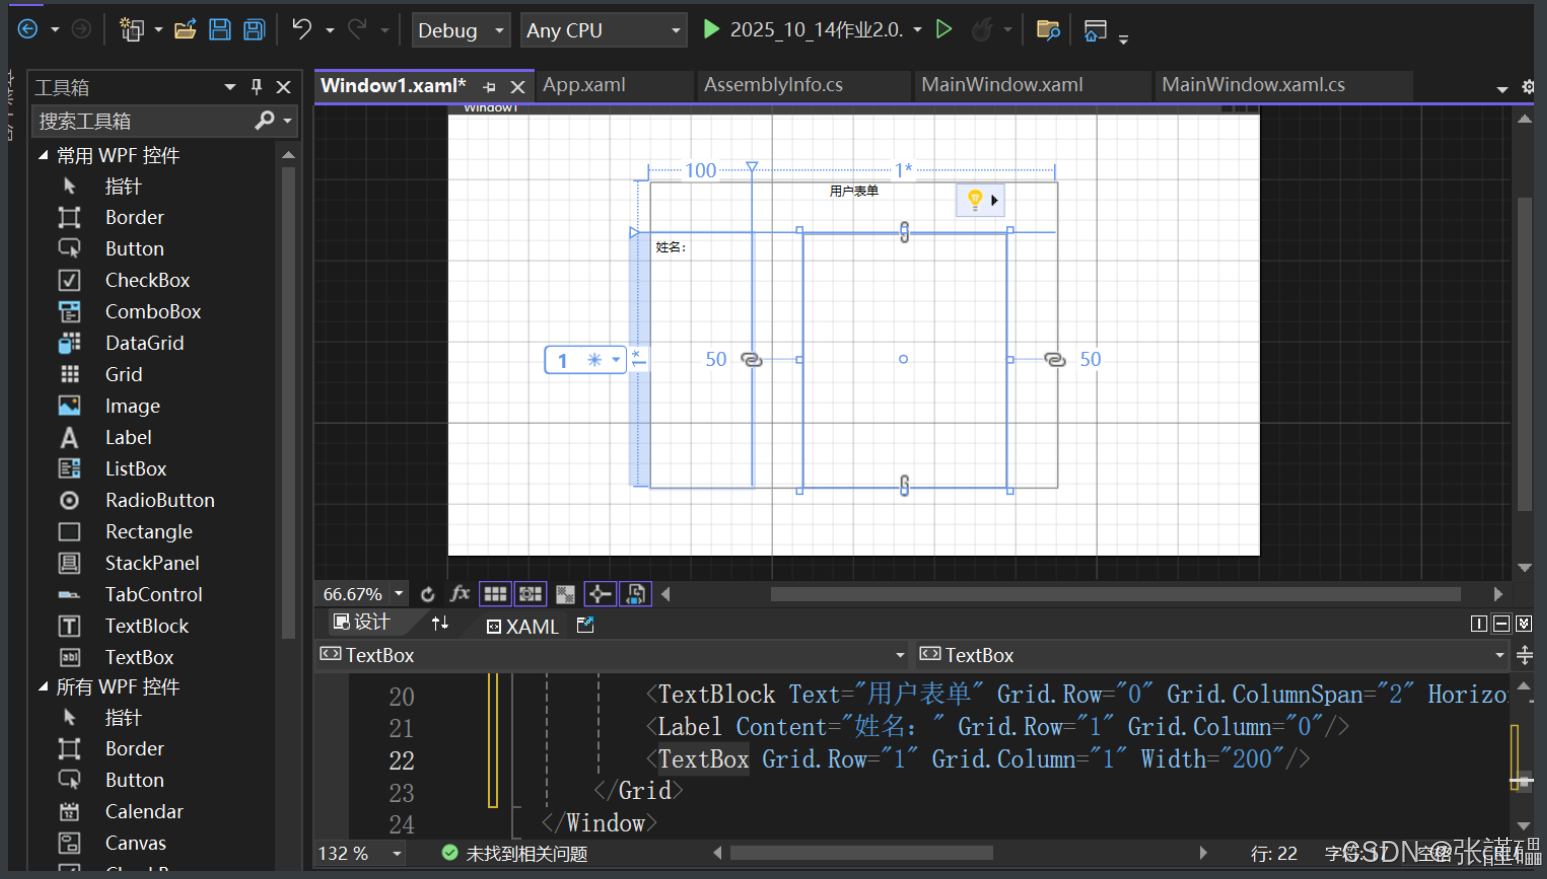The height and width of the screenshot is (879, 1547).
Task: Pop out the XAML editor icon
Action: 586,625
